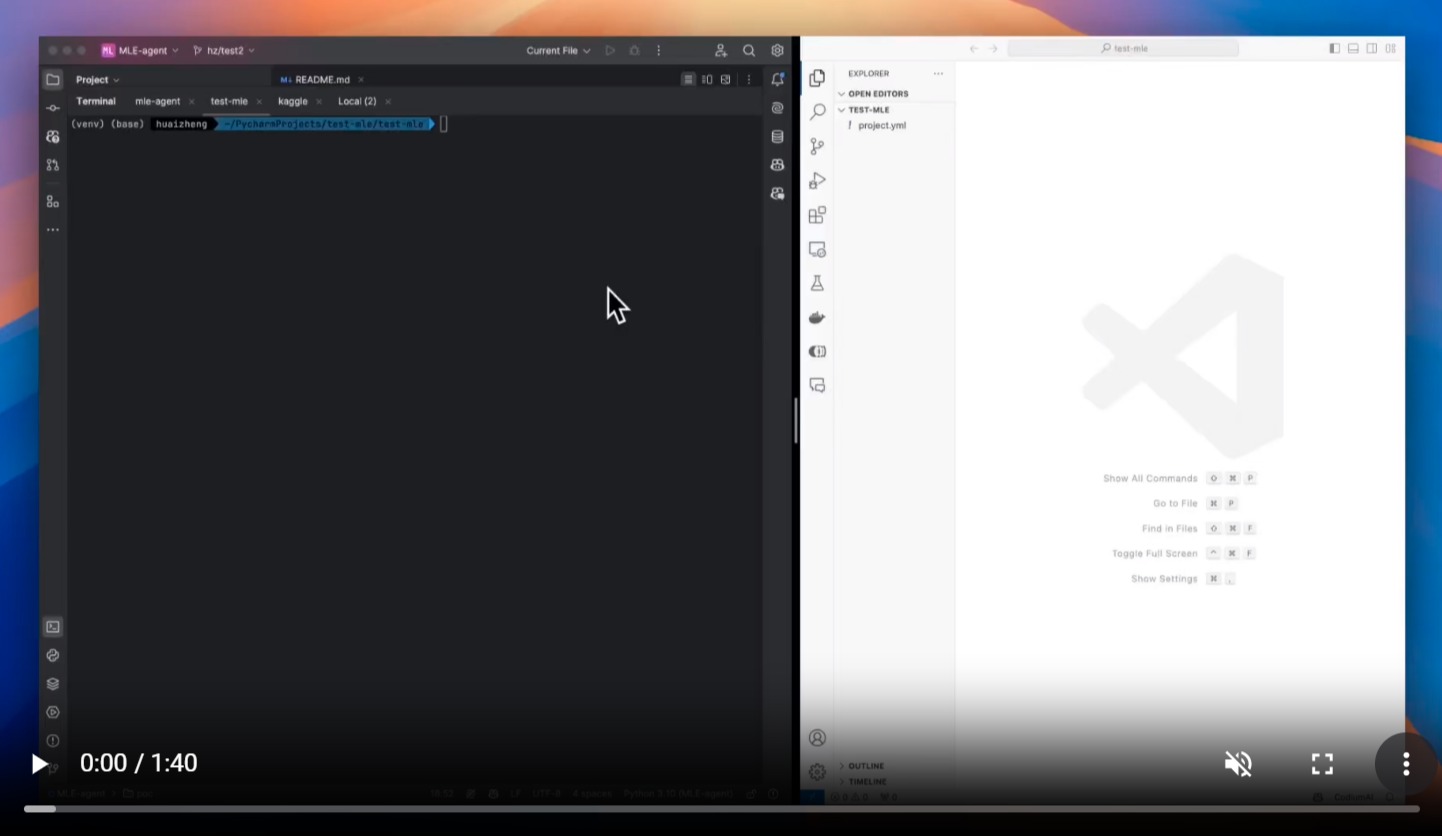Open PyCharm Notifications bell icon

(x=777, y=80)
